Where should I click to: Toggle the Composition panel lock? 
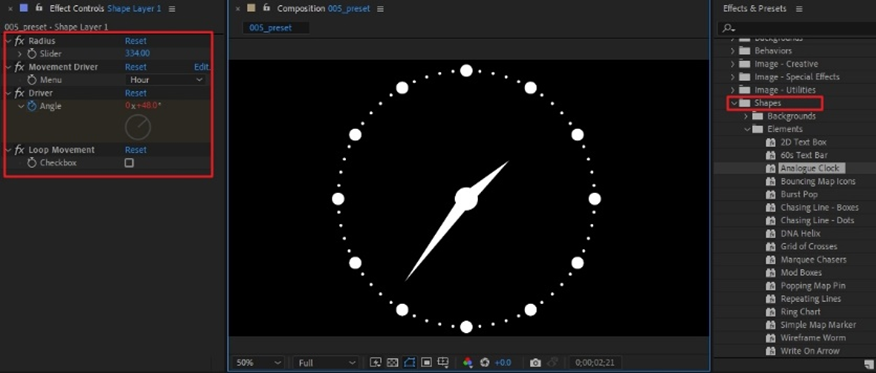pyautogui.click(x=266, y=8)
